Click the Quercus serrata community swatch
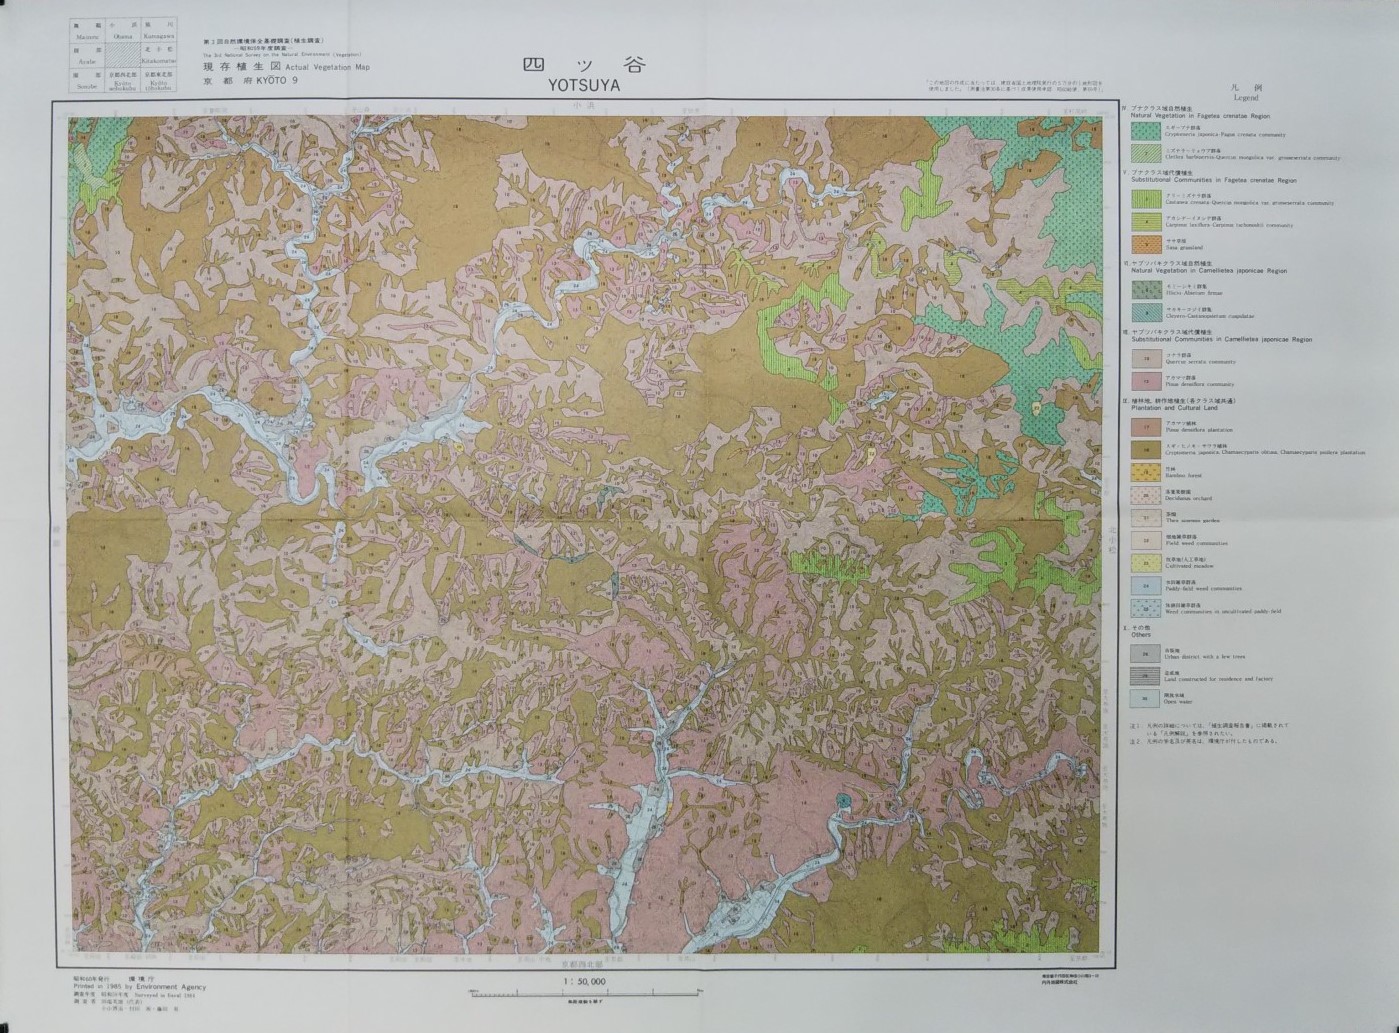Screen dimensions: 1399x1033 (1147, 358)
